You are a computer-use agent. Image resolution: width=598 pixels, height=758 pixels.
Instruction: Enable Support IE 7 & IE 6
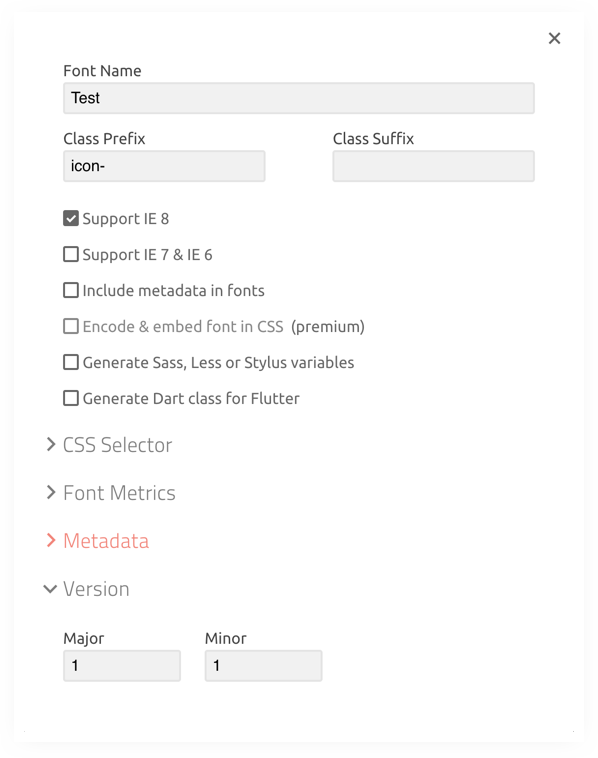click(x=71, y=254)
